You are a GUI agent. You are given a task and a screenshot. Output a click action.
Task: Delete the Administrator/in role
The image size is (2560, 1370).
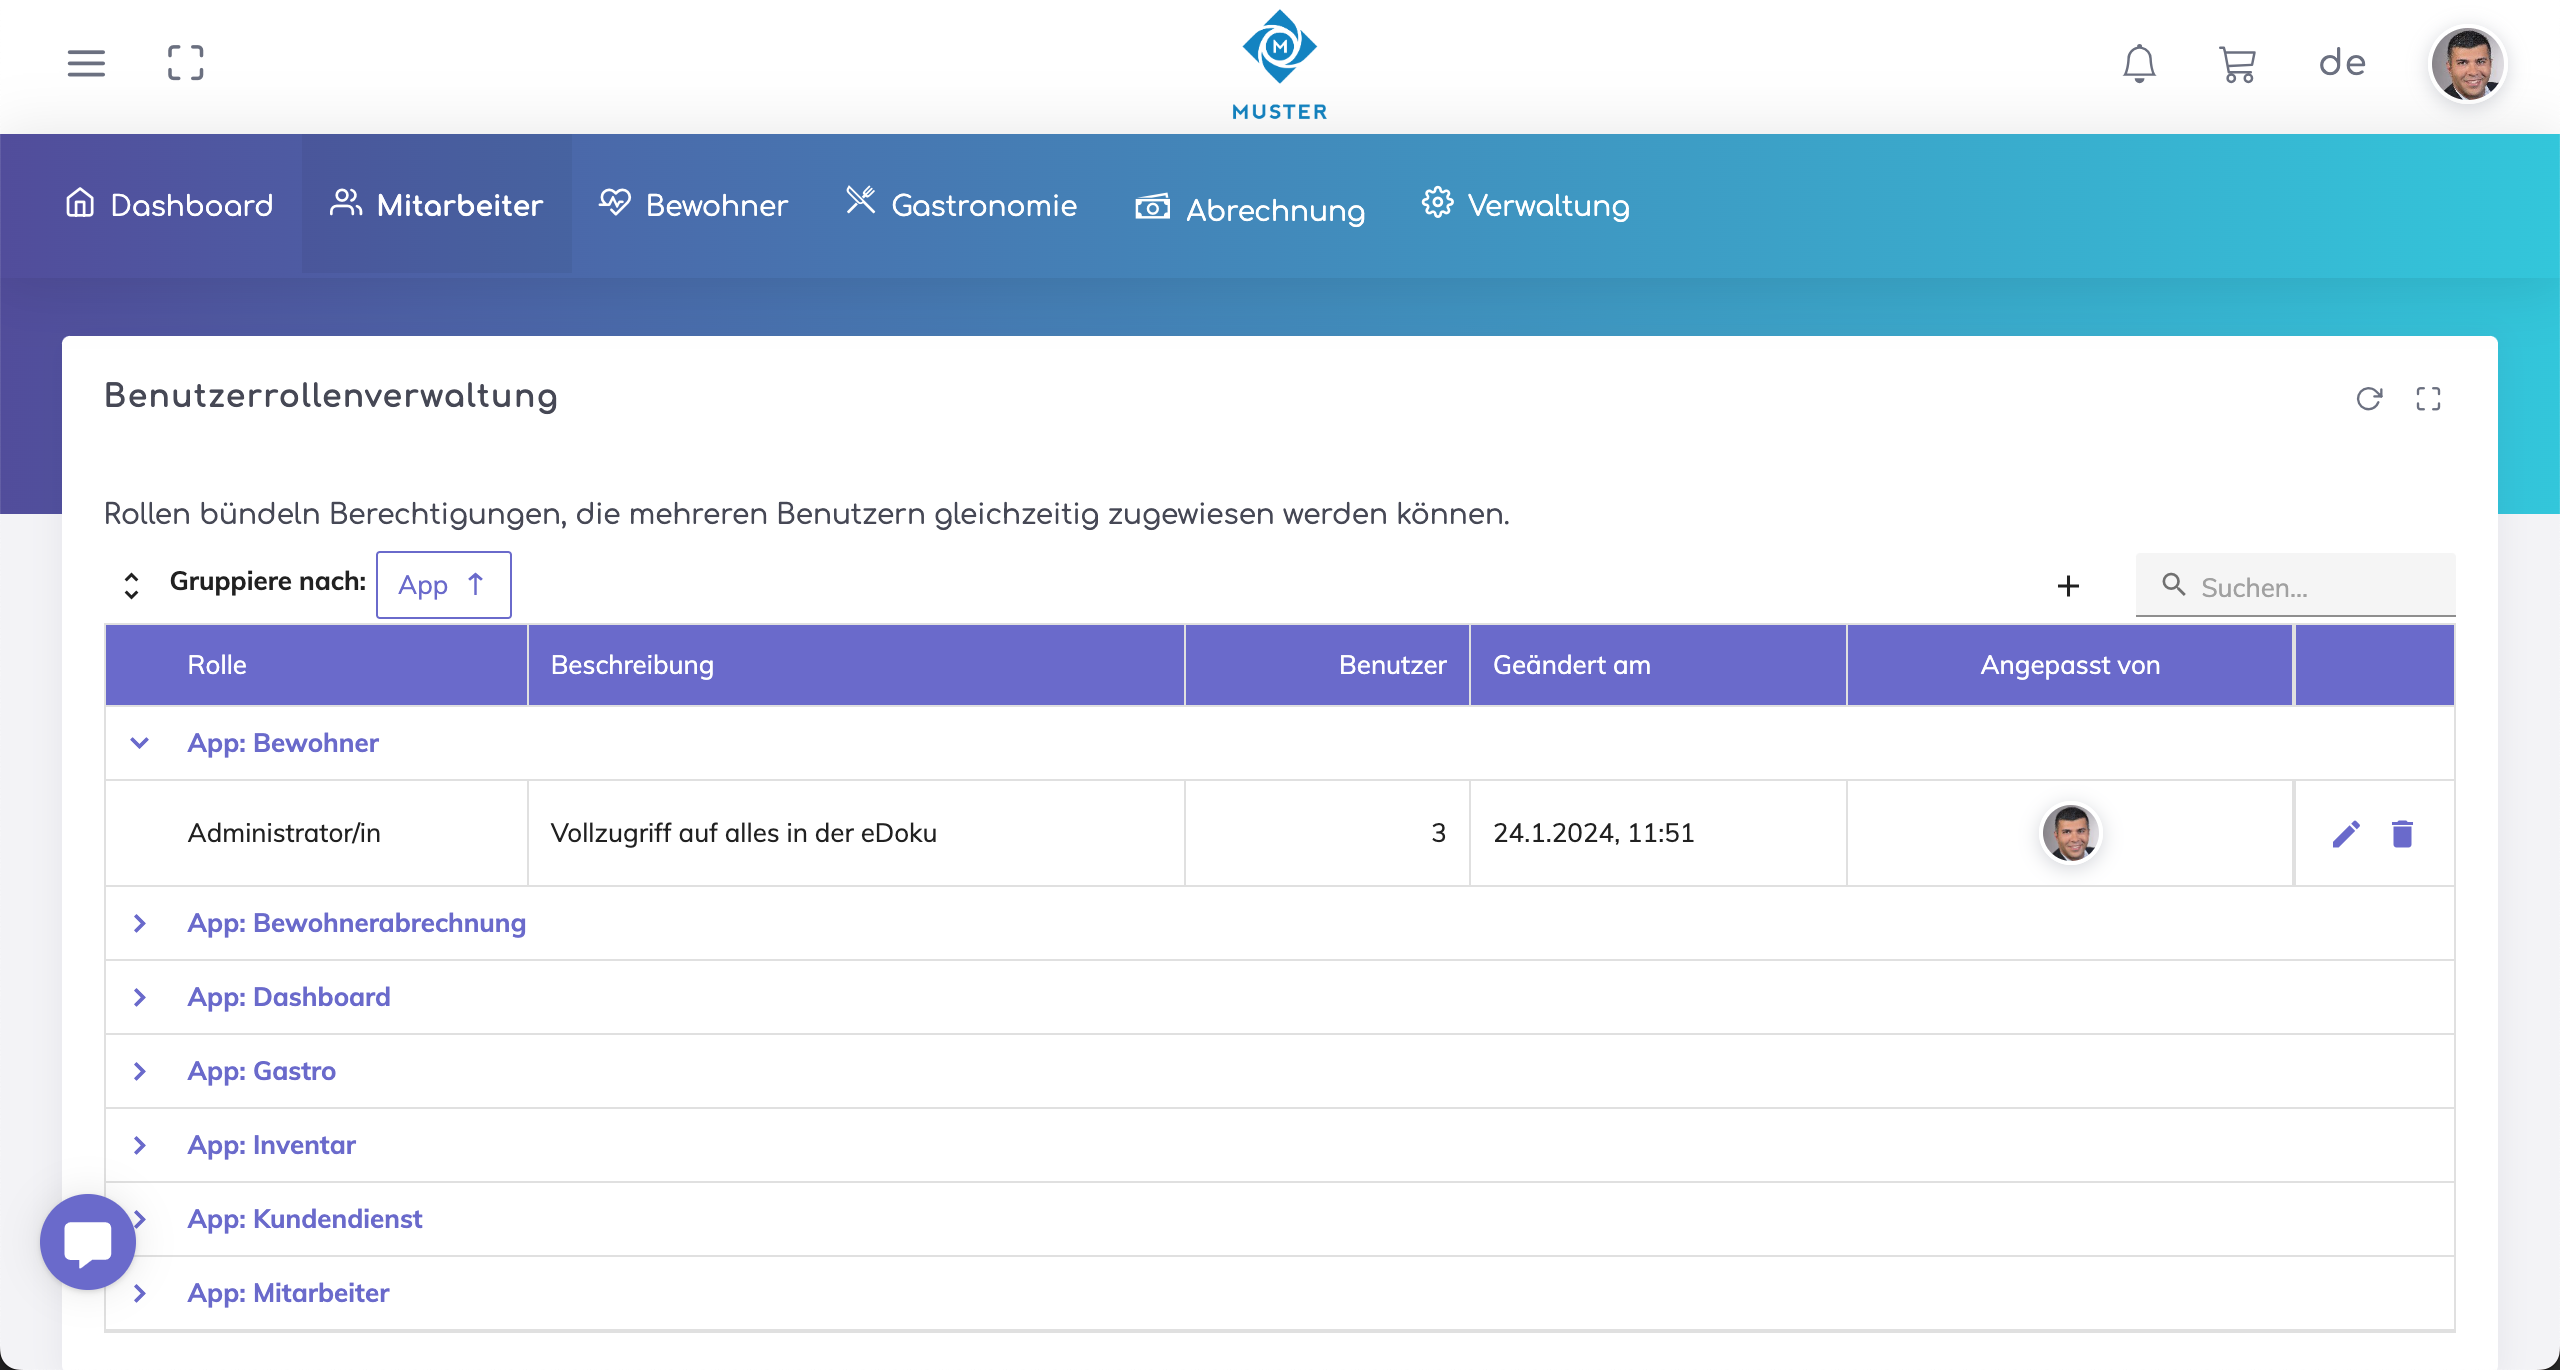pos(2402,833)
